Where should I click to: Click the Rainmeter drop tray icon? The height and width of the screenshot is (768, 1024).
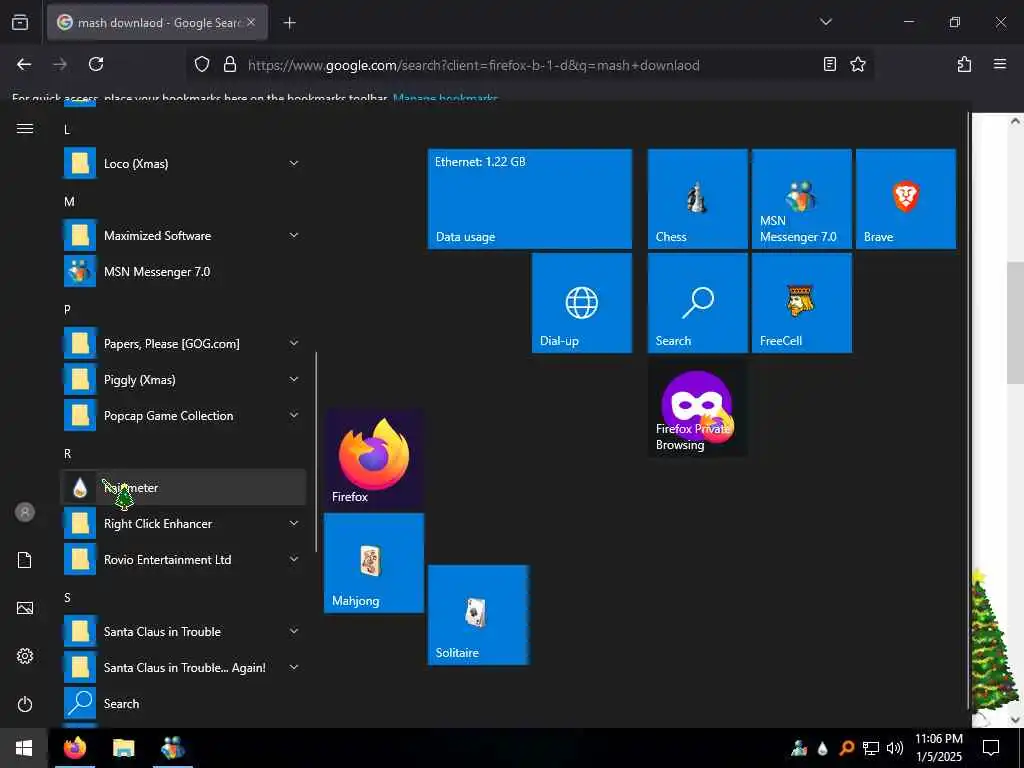[x=823, y=748]
